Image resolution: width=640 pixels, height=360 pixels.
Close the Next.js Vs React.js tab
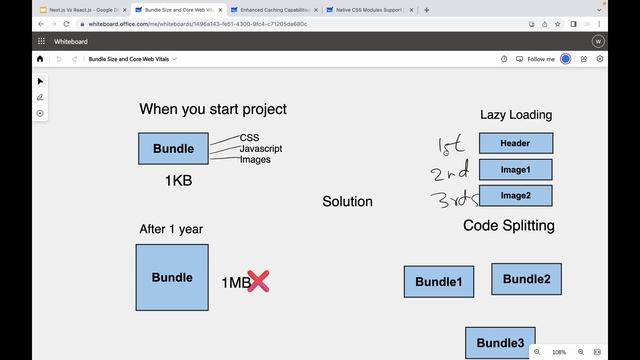(125, 10)
